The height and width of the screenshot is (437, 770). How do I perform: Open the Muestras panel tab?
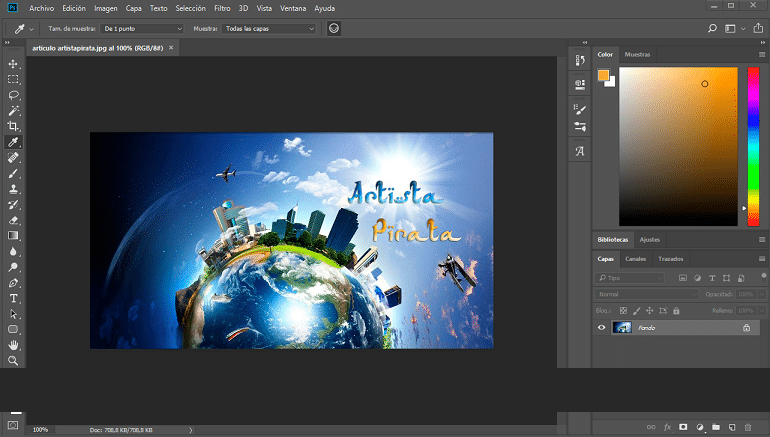pos(637,54)
